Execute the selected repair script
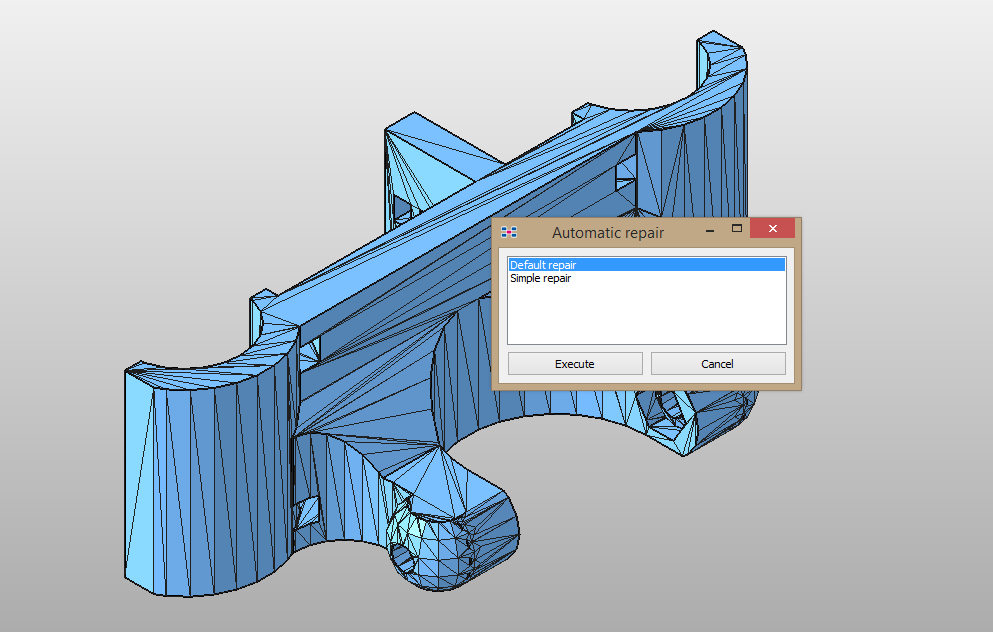Viewport: 993px width, 632px height. (575, 363)
